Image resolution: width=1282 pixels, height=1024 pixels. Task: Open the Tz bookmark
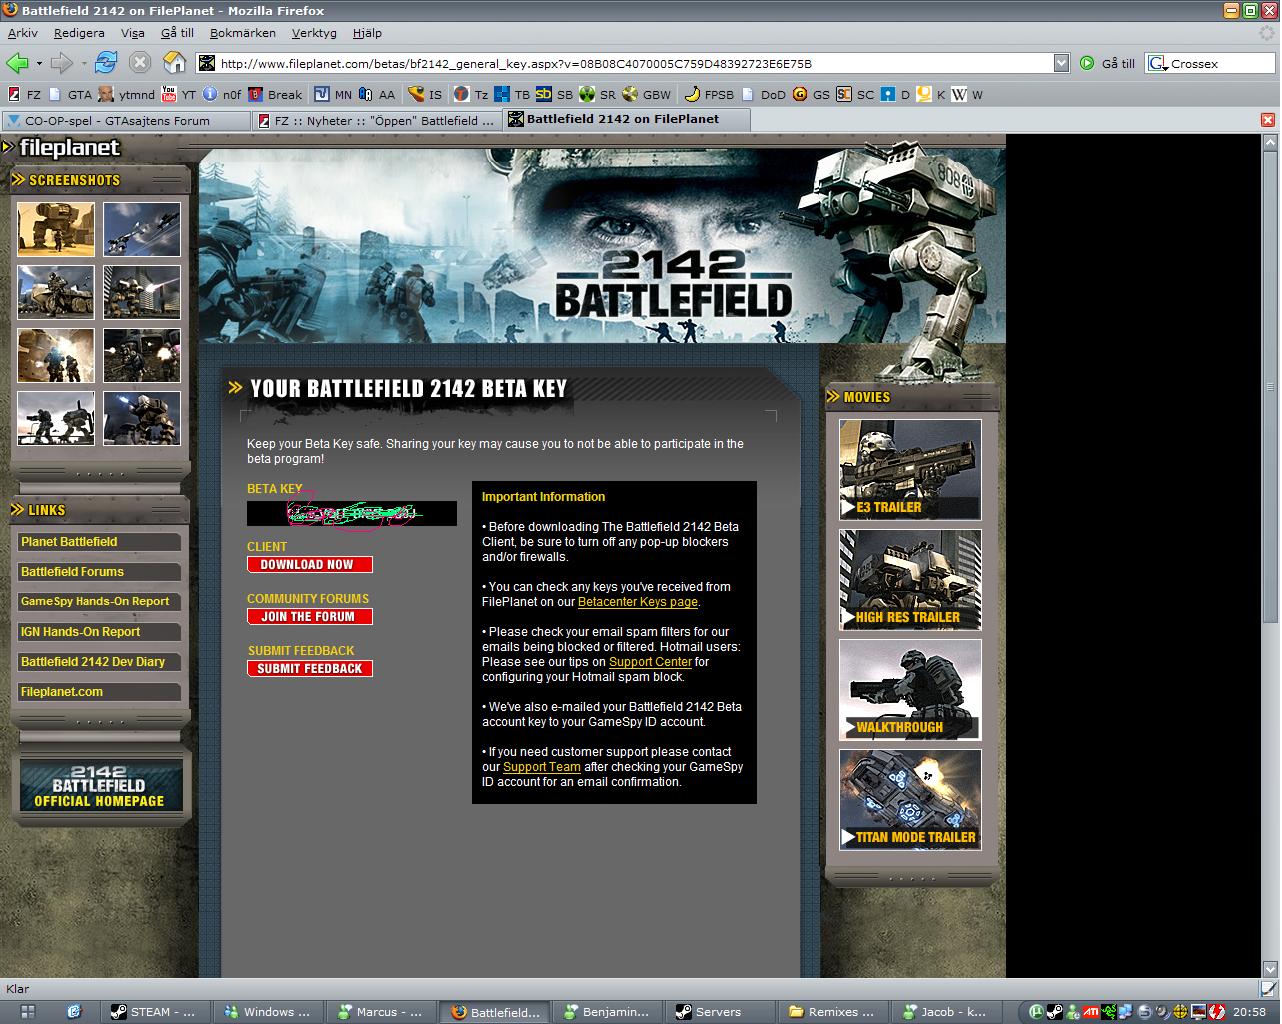tap(471, 95)
